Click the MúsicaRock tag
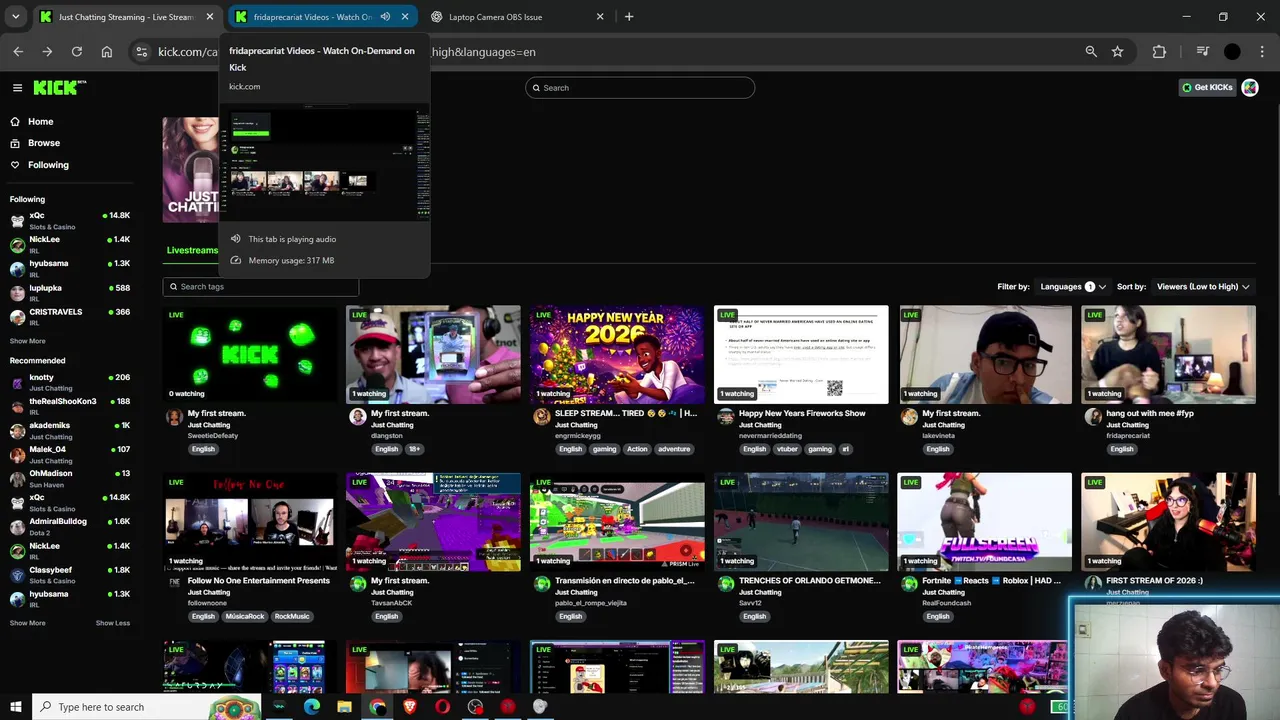The image size is (1280, 720). click(246, 617)
